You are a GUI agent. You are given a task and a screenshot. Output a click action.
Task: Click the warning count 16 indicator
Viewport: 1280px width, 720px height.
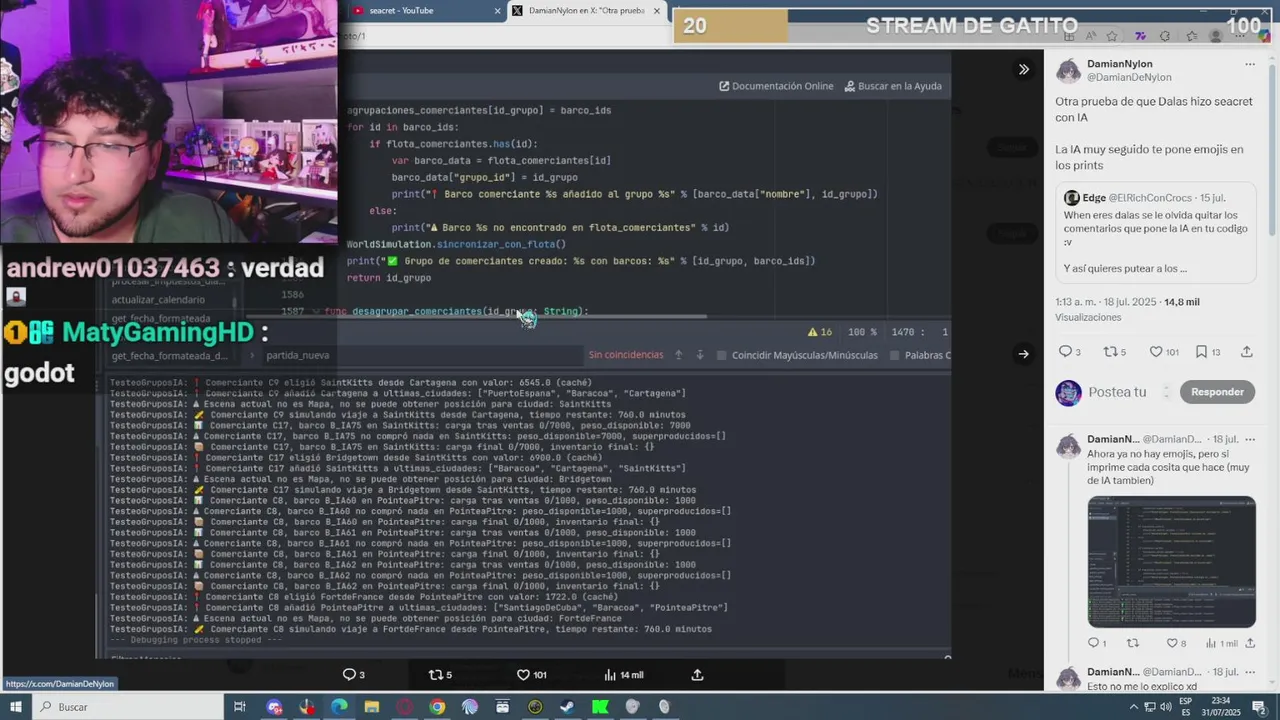pyautogui.click(x=819, y=332)
